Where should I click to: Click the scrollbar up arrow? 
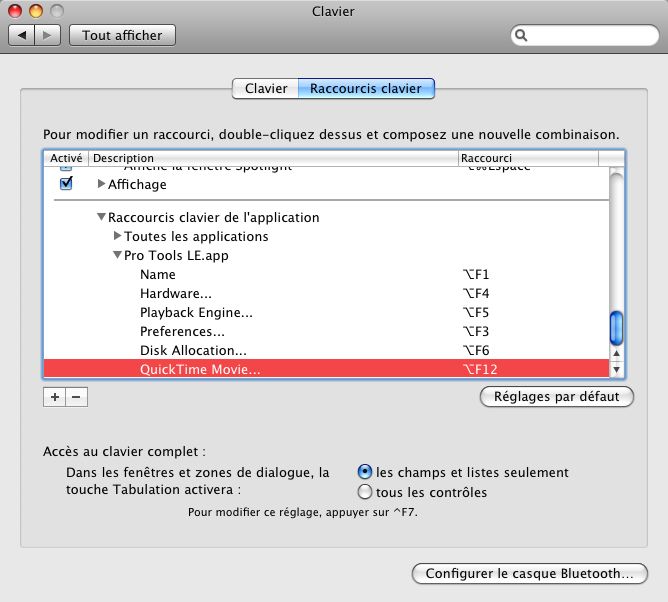[x=617, y=353]
